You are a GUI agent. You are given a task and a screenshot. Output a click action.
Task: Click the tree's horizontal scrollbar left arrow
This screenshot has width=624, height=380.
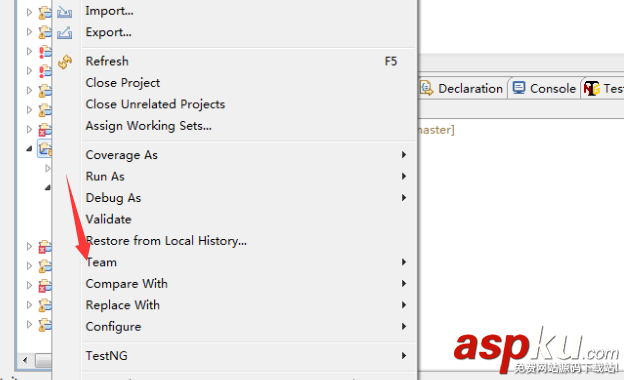tap(25, 361)
